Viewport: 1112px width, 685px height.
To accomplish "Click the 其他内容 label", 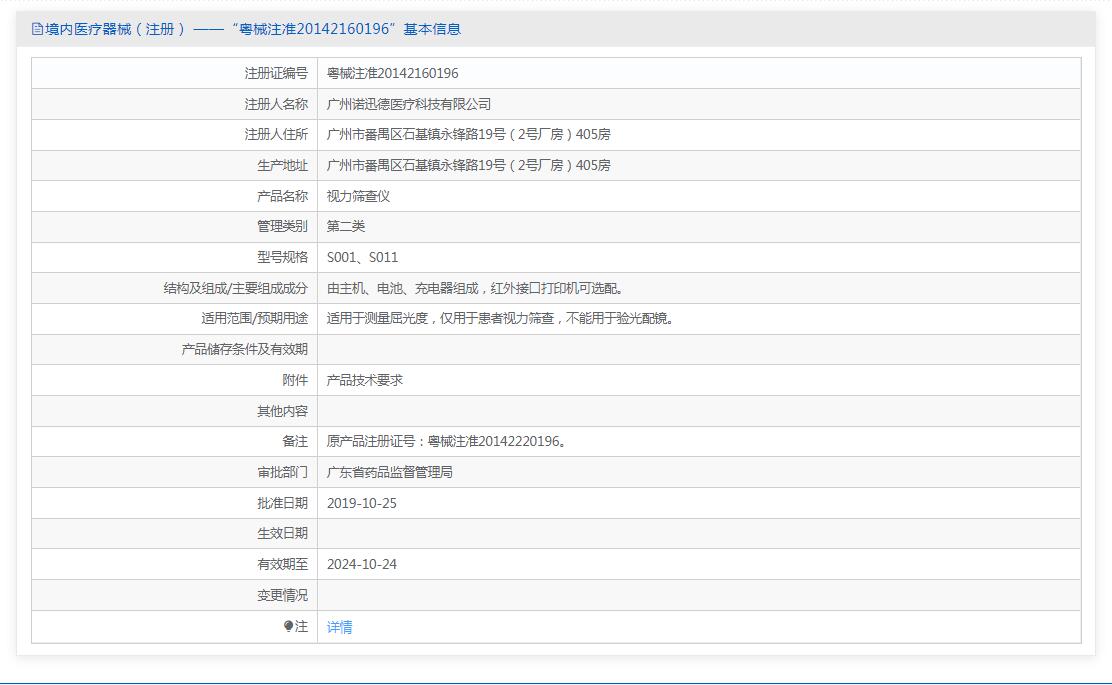I will tap(282, 411).
